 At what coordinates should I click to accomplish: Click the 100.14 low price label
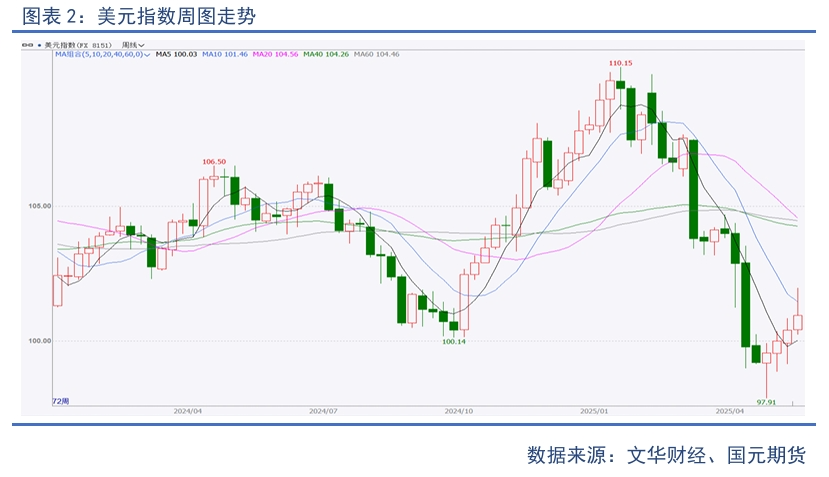pyautogui.click(x=454, y=341)
